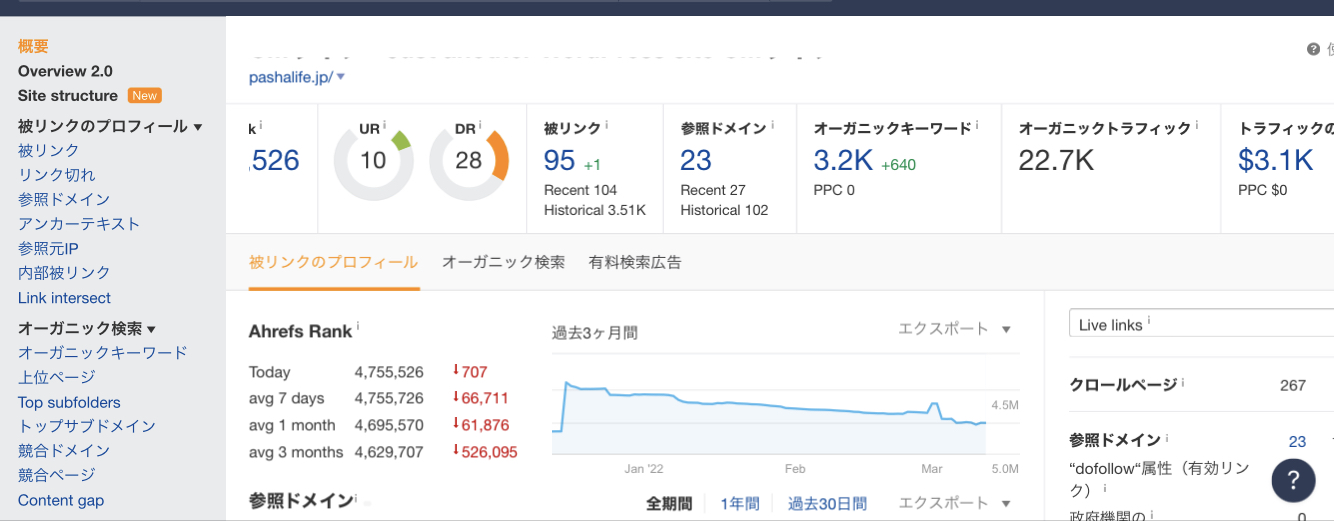
Task: Open Overview 2.0 in sidebar
Action: click(x=65, y=71)
